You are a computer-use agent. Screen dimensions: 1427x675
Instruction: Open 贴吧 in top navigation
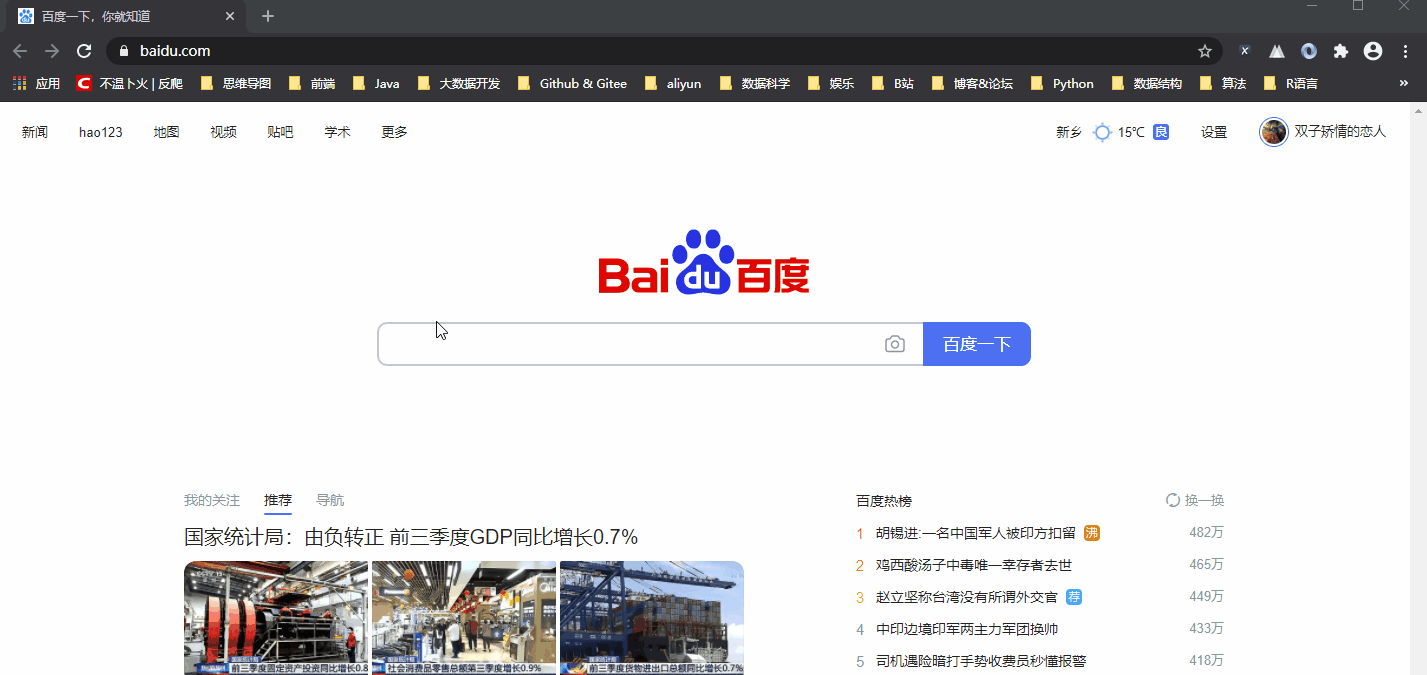pos(280,132)
